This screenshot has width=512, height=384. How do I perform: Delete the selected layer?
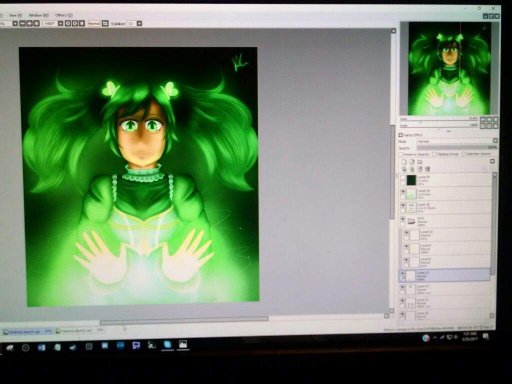click(427, 169)
